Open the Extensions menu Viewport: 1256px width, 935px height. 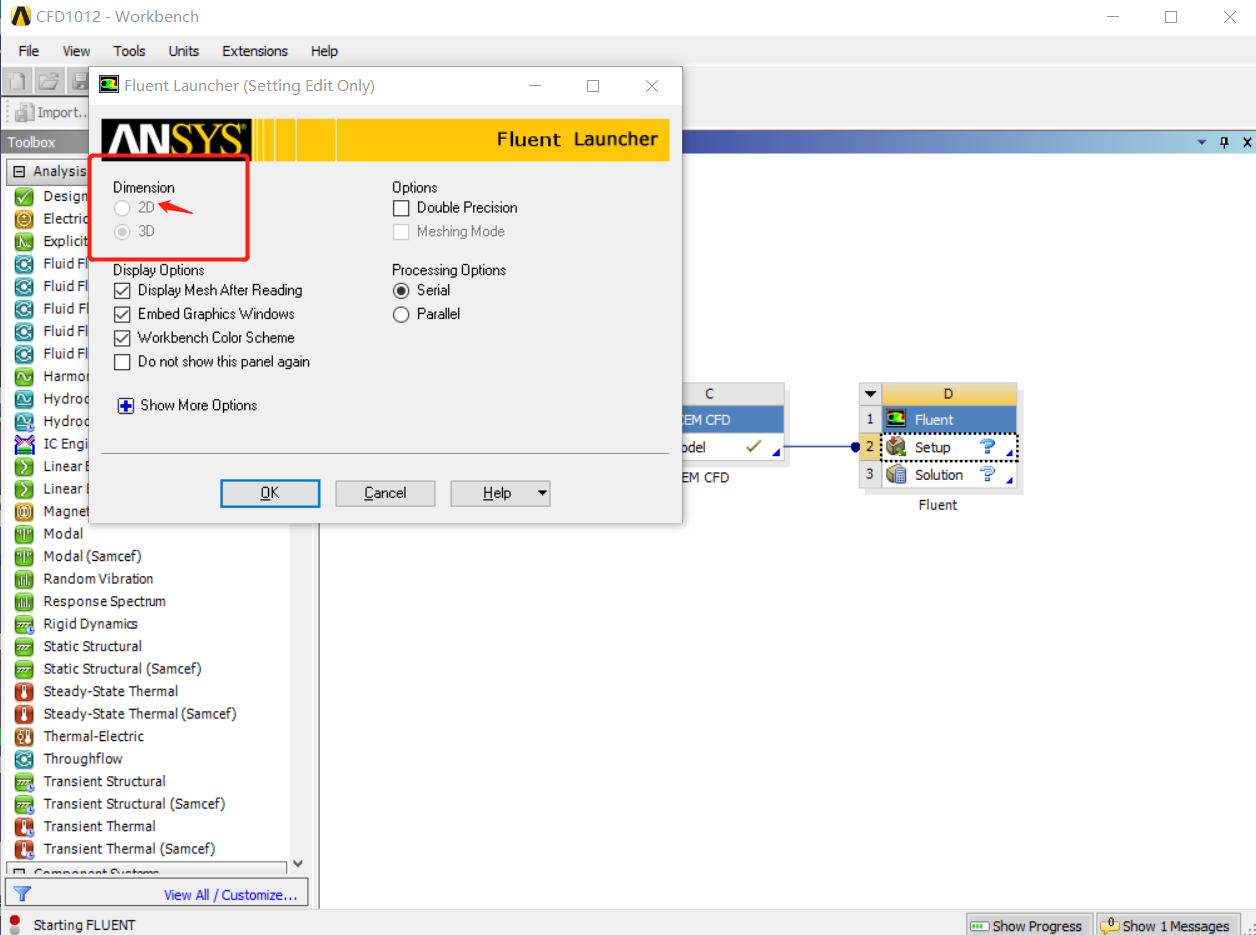[x=255, y=51]
